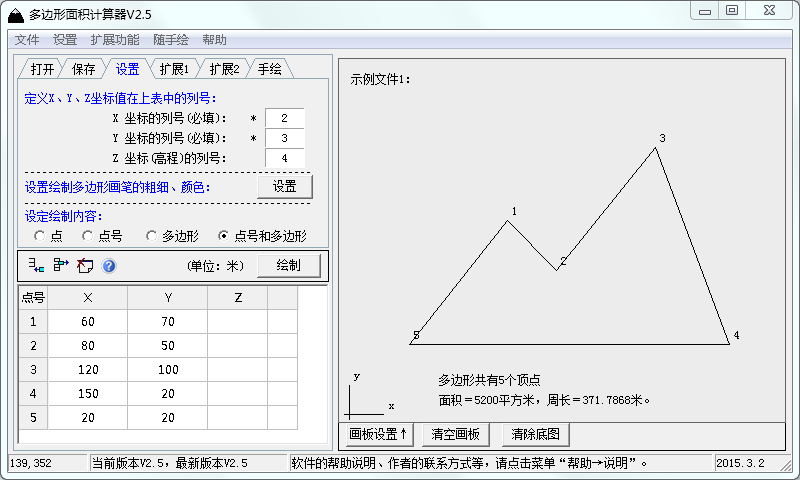Click the insert row icon
The image size is (800, 480).
tap(36, 265)
